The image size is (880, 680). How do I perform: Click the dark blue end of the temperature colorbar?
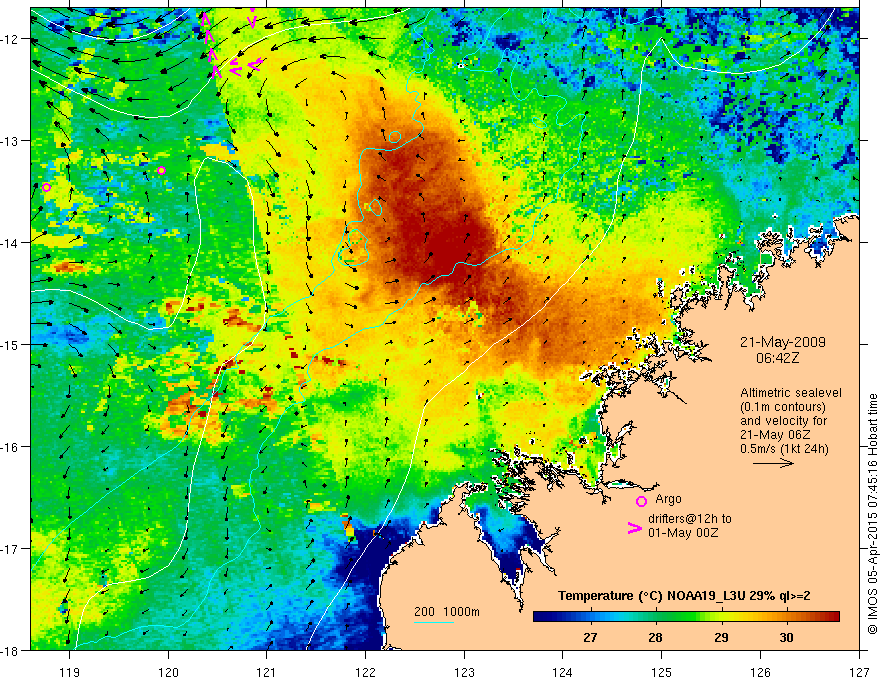tap(542, 617)
